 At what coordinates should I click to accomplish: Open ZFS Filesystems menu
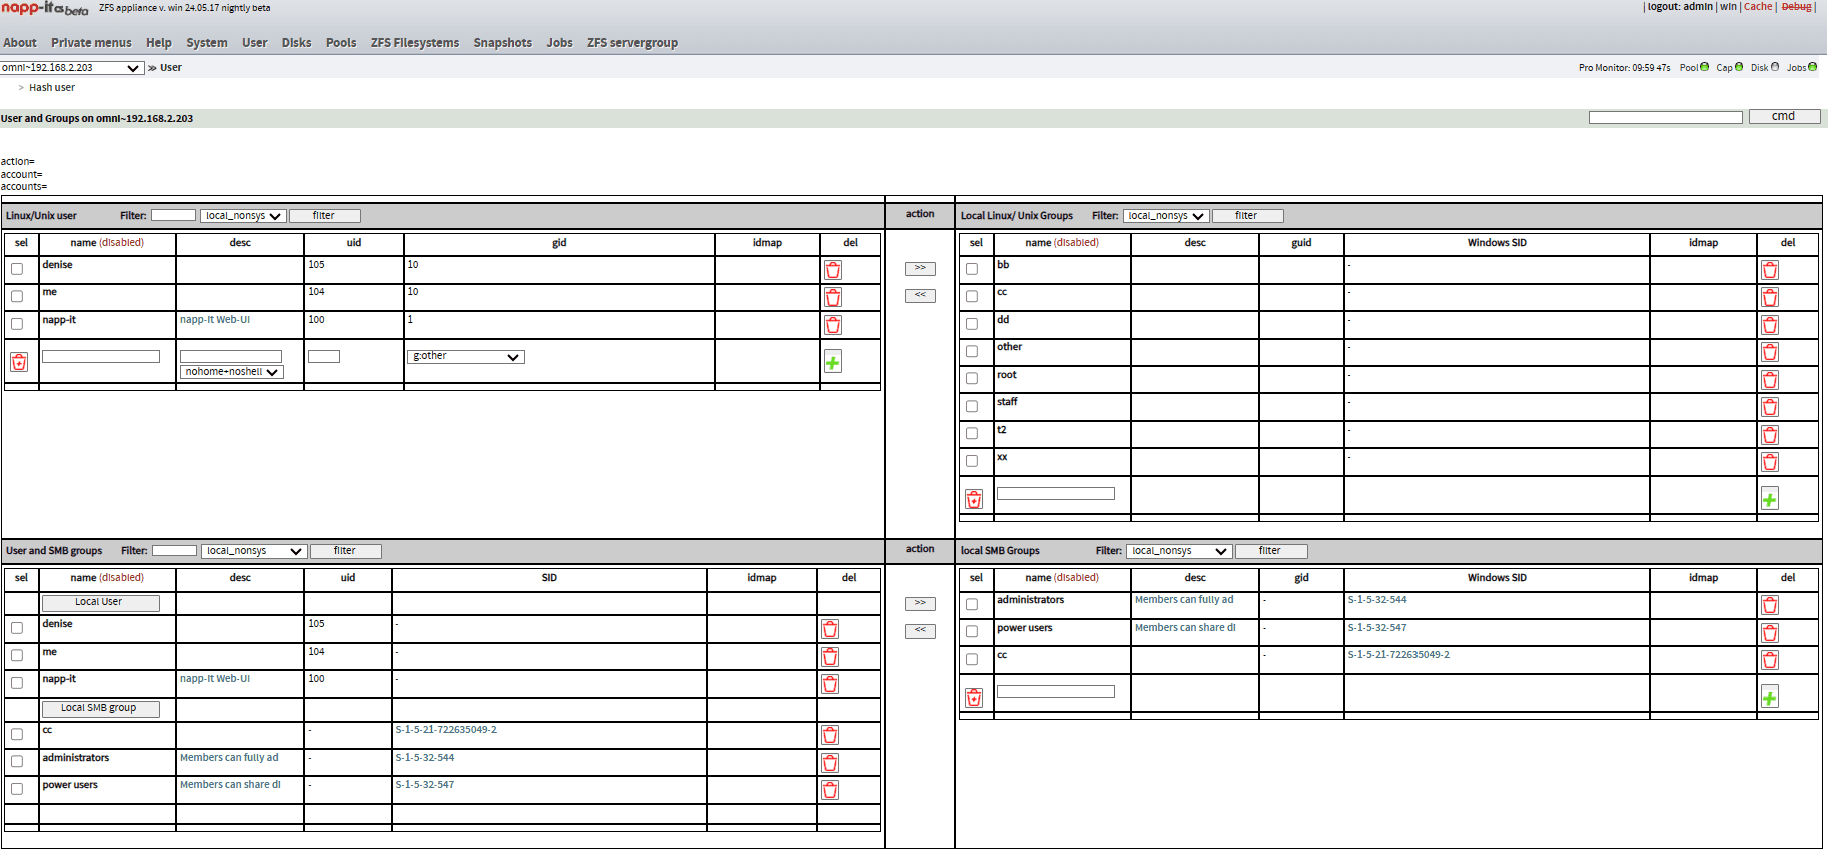tap(415, 43)
